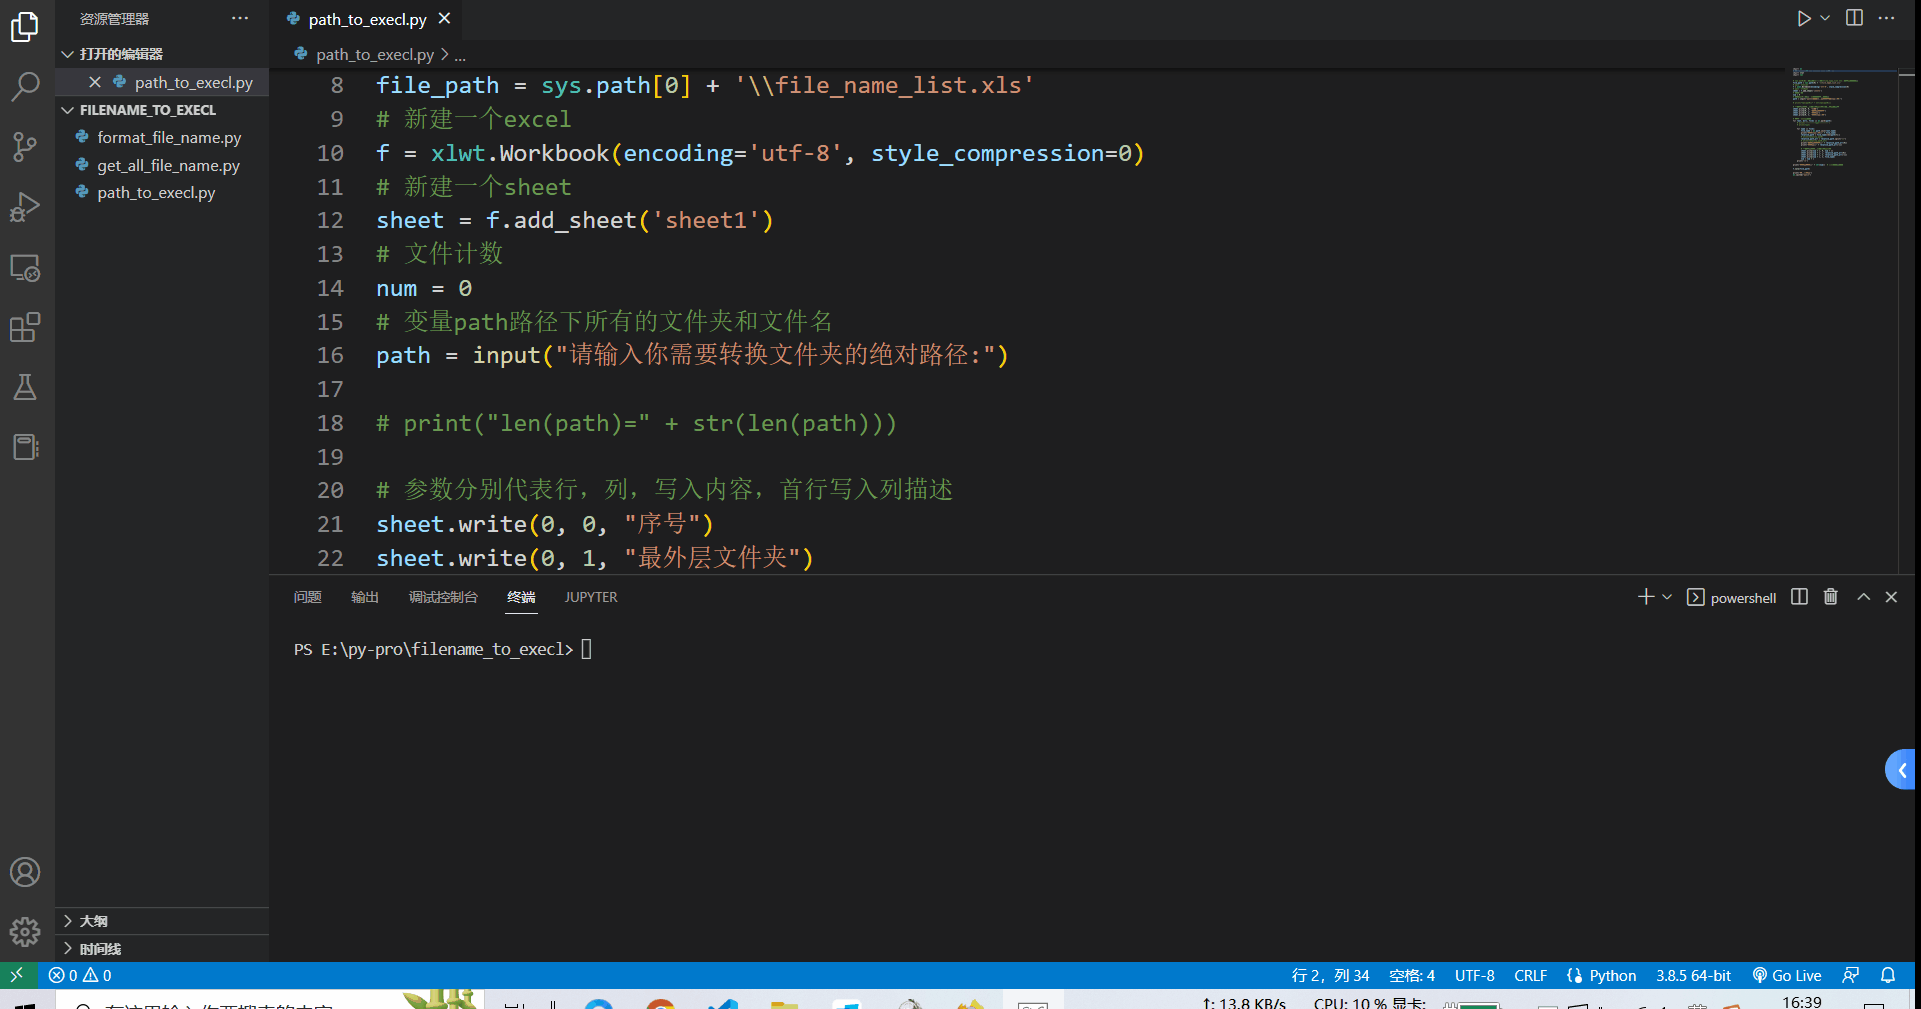Viewport: 1921px width, 1009px height.
Task: Close the bottom panel
Action: tap(1891, 597)
